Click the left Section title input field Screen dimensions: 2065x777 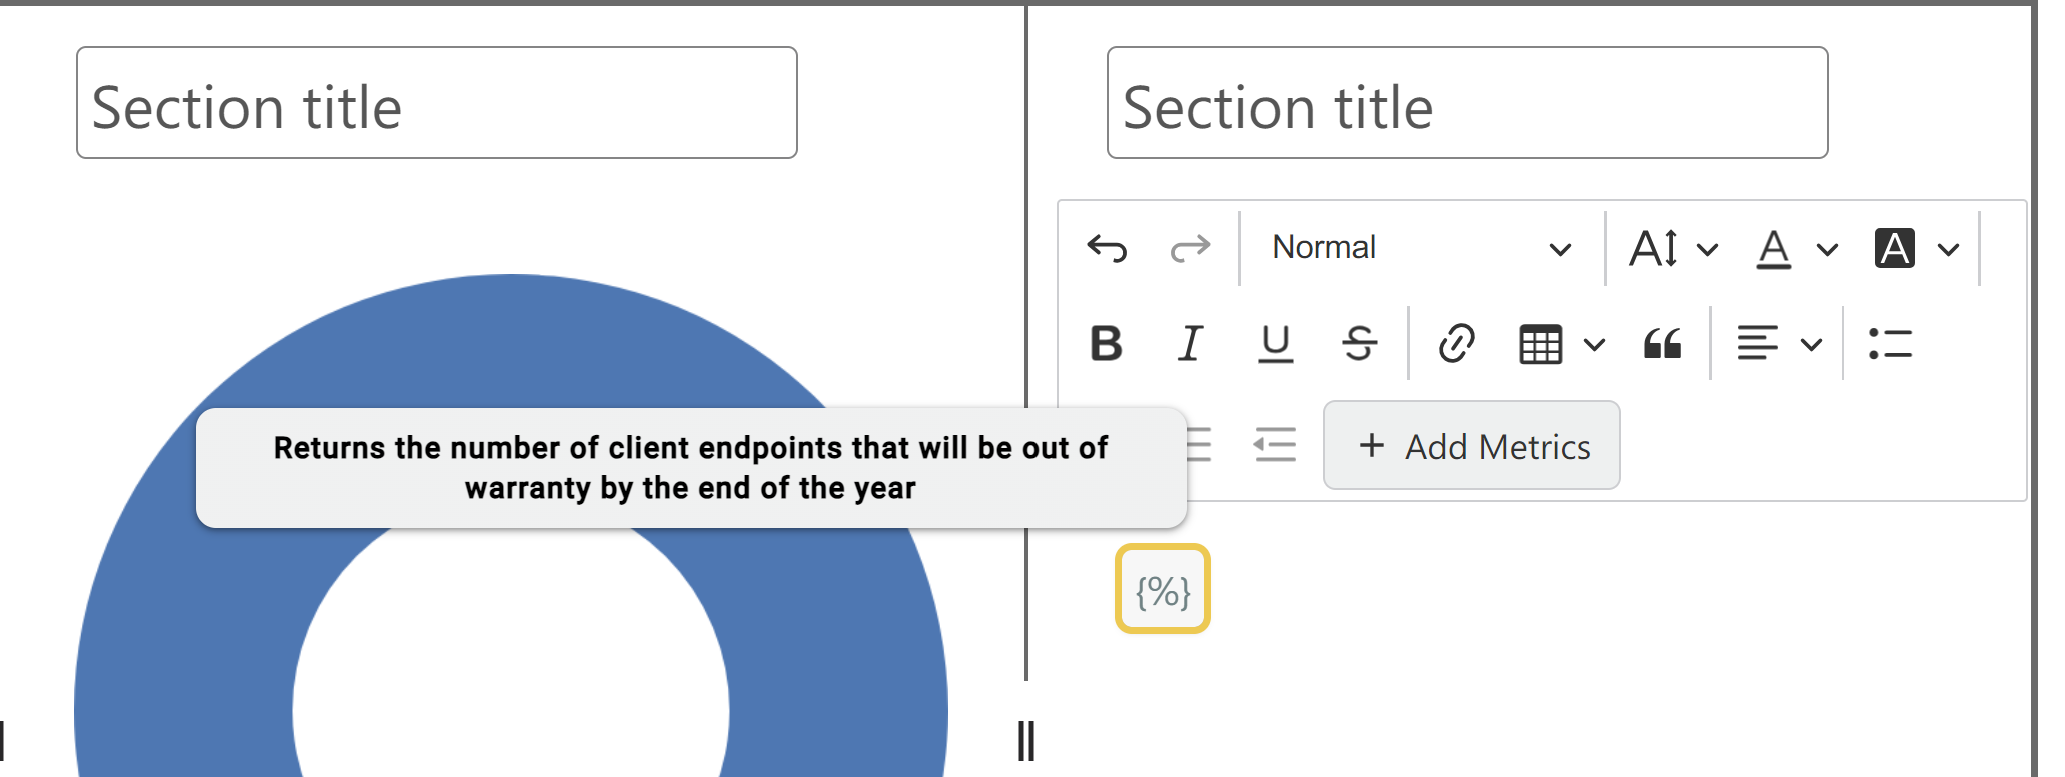pos(437,103)
